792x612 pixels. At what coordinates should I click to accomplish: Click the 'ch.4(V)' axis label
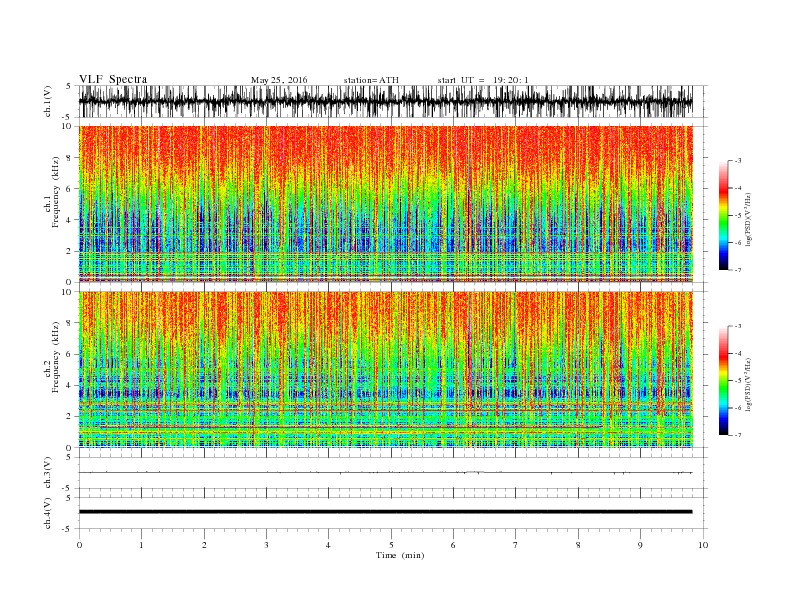(x=48, y=513)
